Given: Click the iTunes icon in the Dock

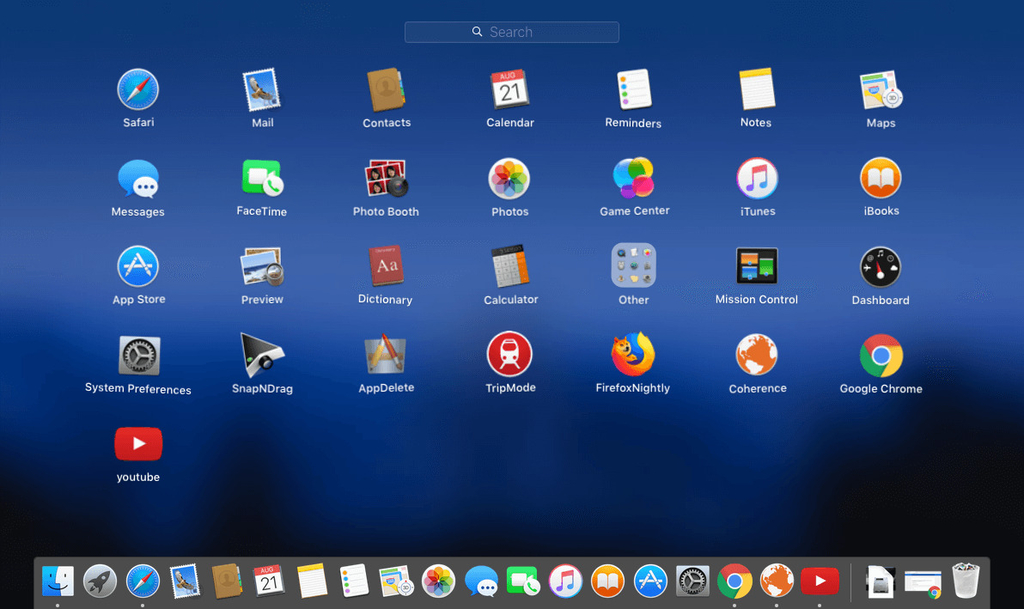Looking at the screenshot, I should point(566,581).
